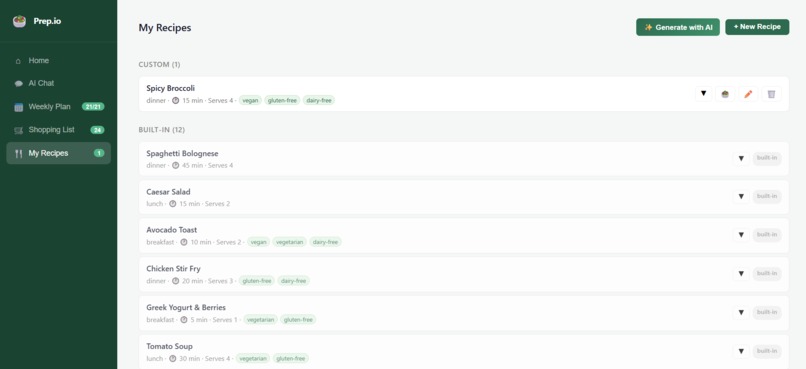Viewport: 806px width, 369px height.
Task: Click the clock icon on Spicy Broccoli row
Action: 175,101
